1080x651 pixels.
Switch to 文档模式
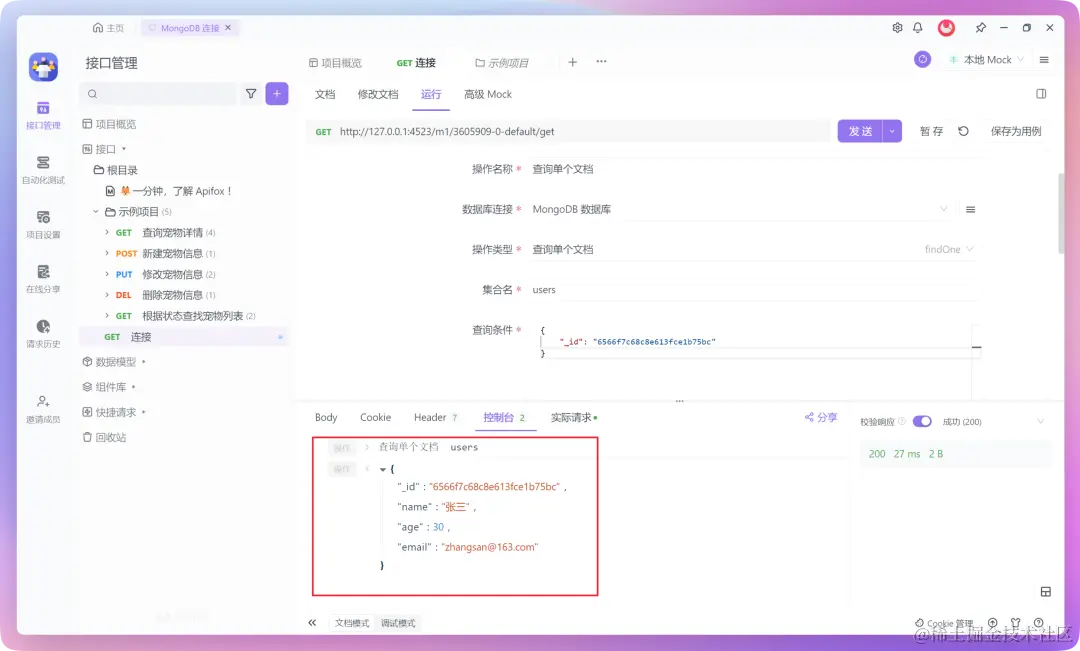coord(351,623)
